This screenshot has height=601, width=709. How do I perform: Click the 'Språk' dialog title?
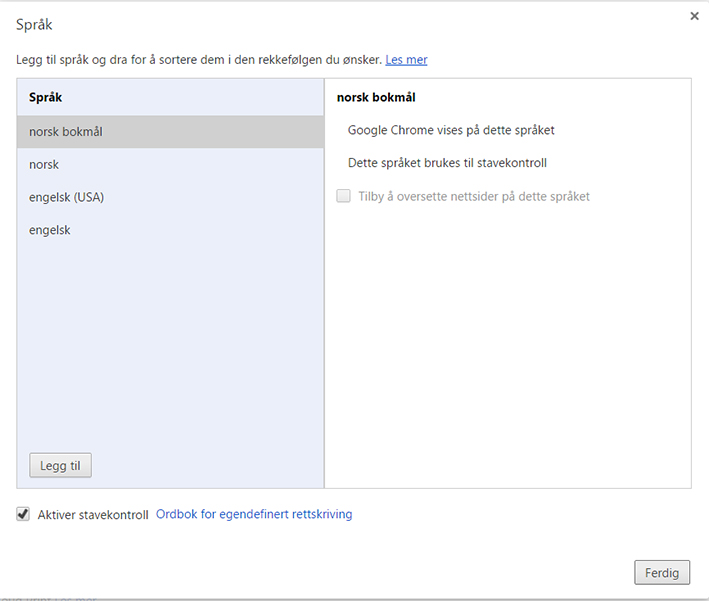point(35,22)
